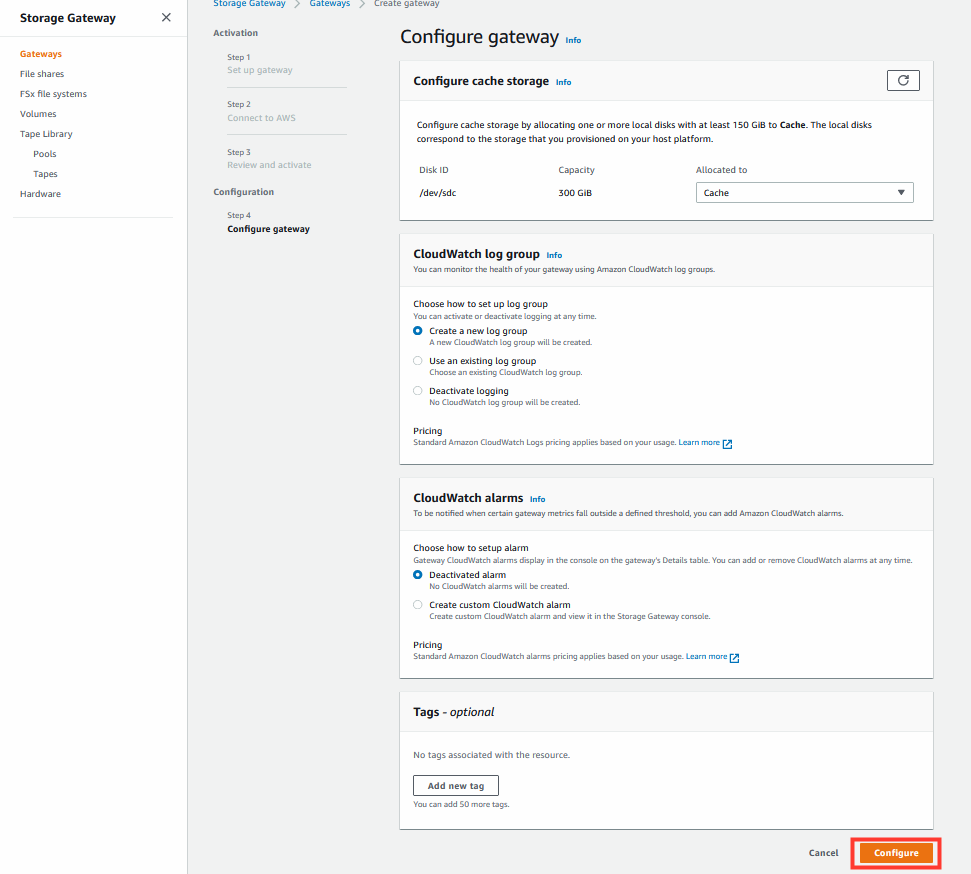Viewport: 971px width, 874px height.
Task: Open the Allocated to Cache dropdown
Action: click(x=804, y=193)
